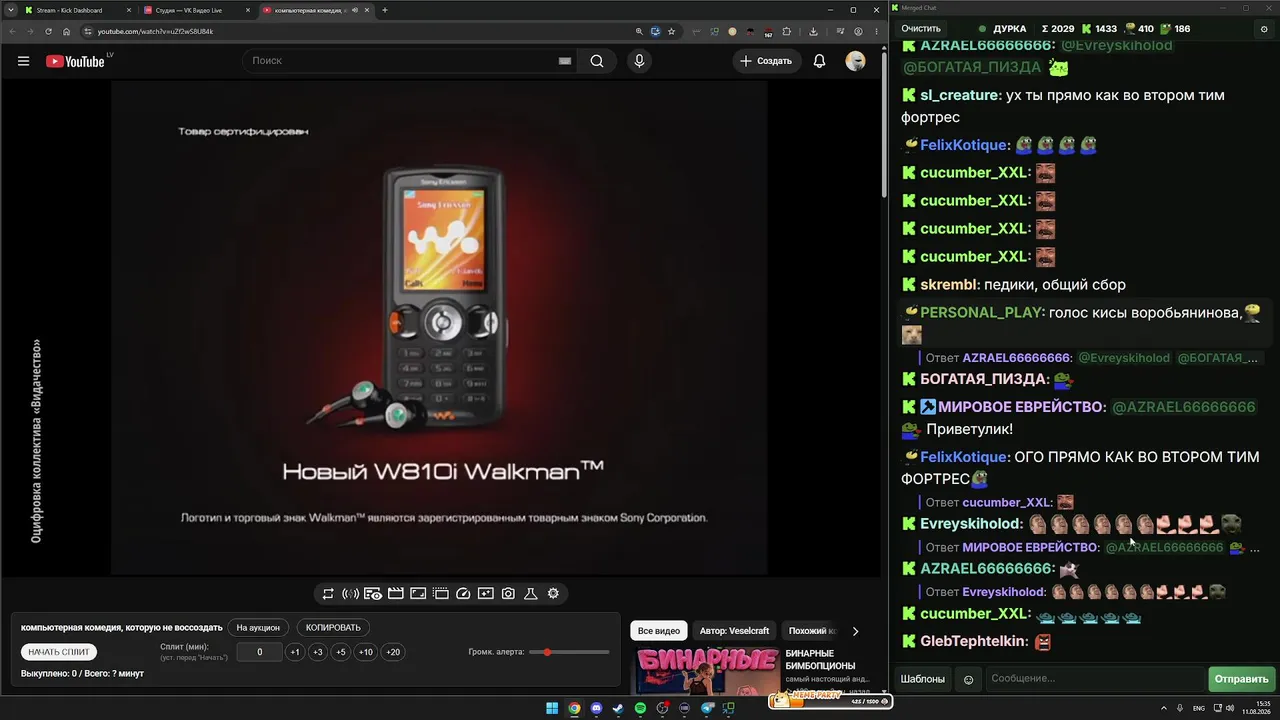Viewport: 1280px width, 720px height.
Task: Open the gear settings in player toolbar
Action: (x=553, y=594)
